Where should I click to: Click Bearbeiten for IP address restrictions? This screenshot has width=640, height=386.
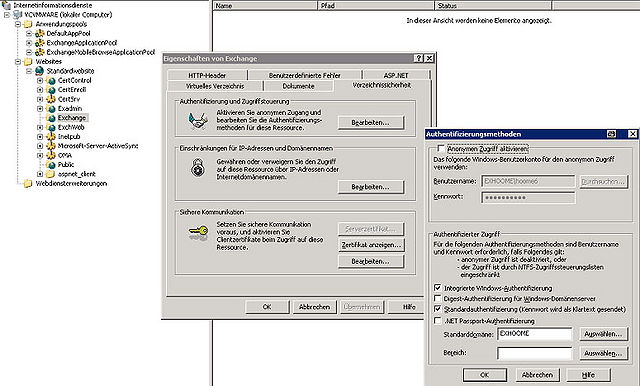(371, 187)
